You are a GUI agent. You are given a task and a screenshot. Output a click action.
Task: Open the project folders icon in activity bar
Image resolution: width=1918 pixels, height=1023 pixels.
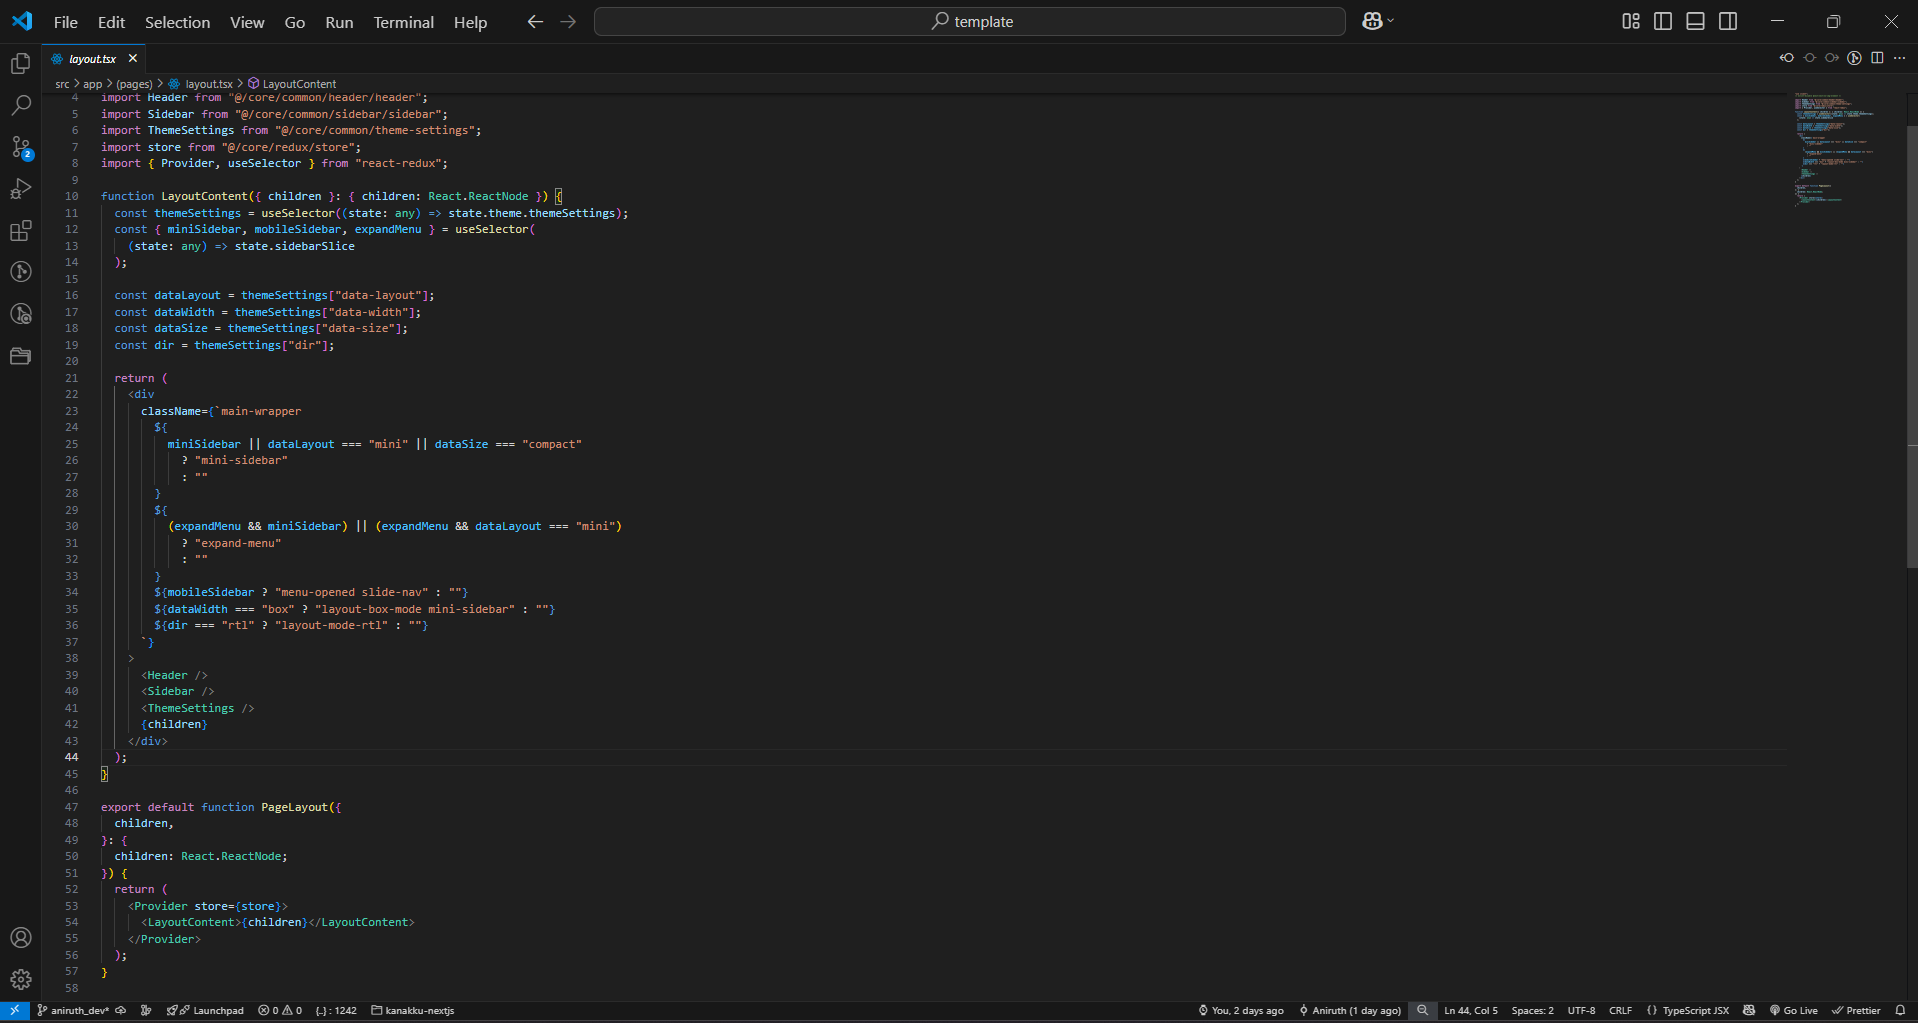click(21, 356)
